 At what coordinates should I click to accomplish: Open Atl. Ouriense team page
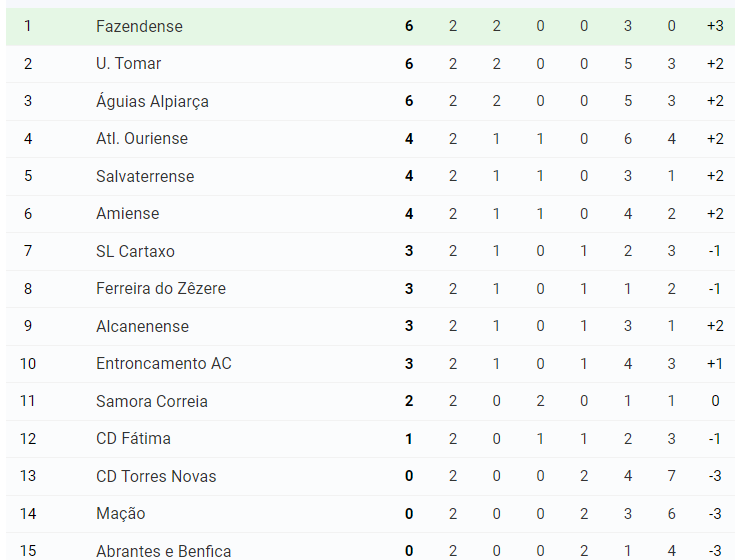click(142, 139)
